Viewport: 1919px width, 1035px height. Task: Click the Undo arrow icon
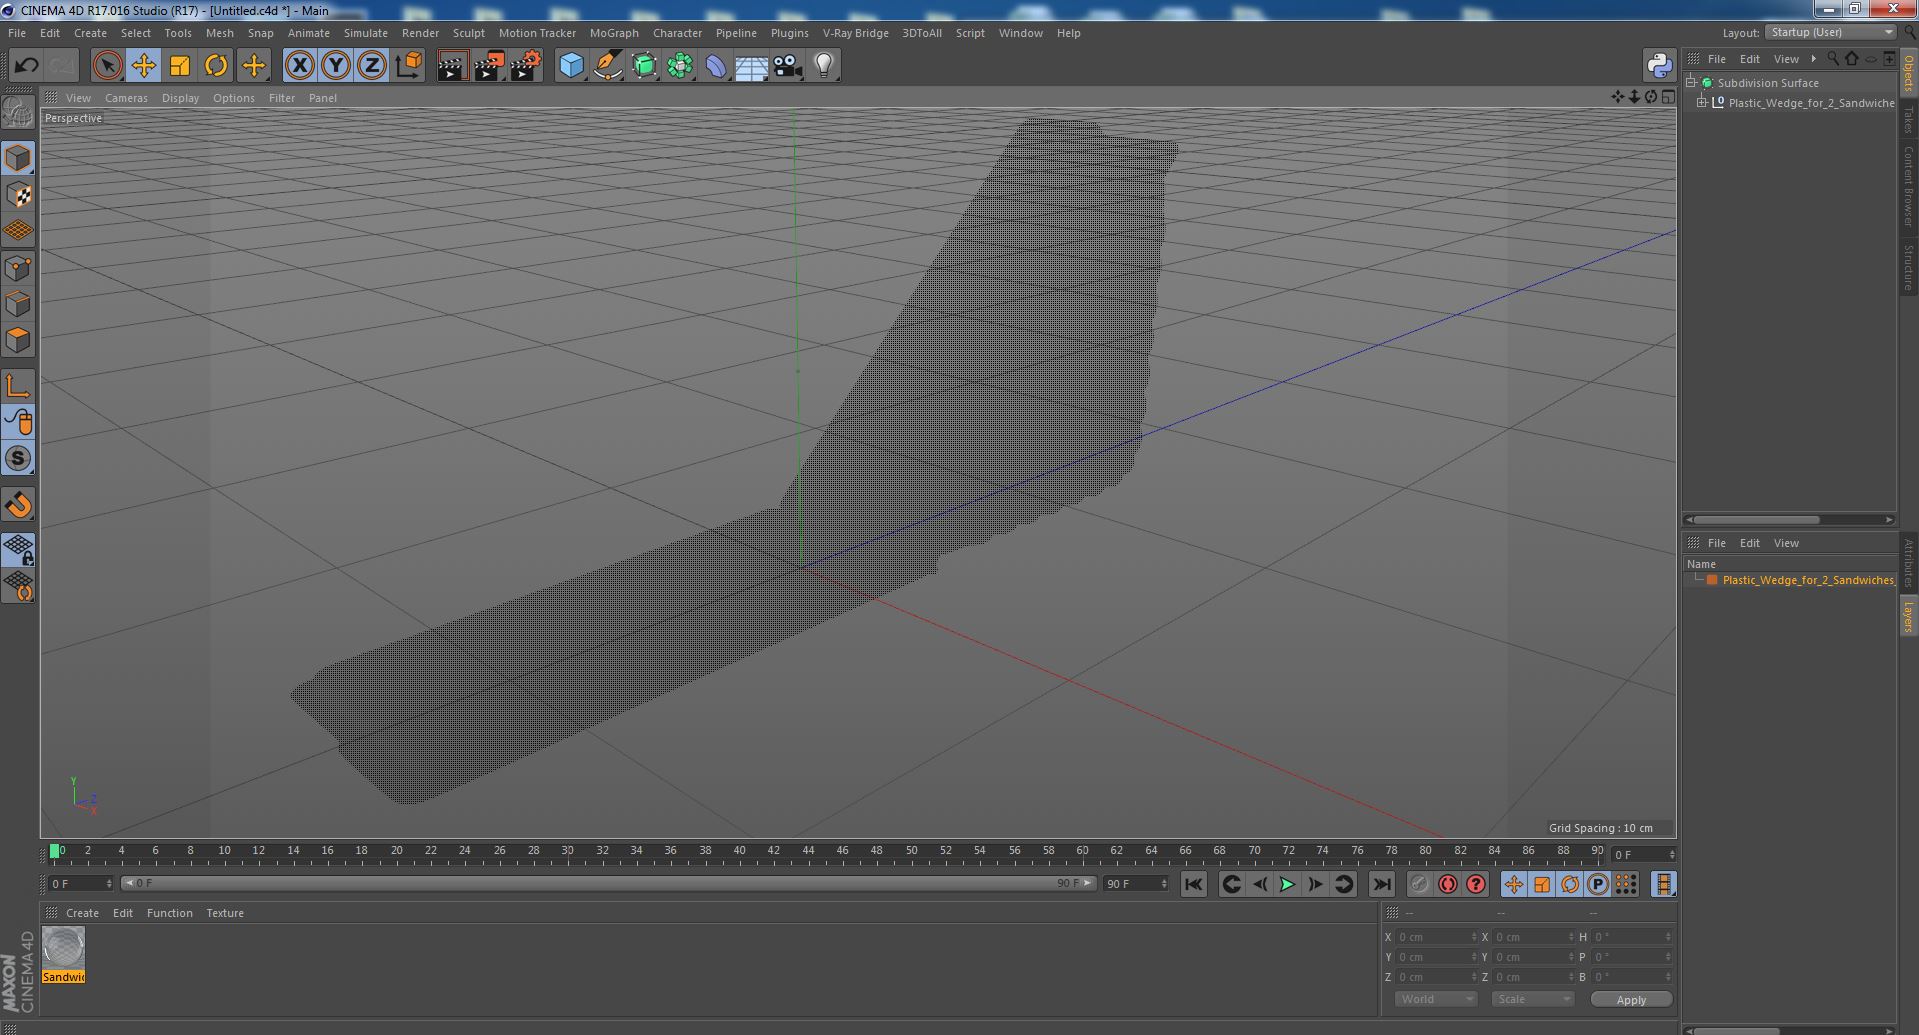point(26,66)
